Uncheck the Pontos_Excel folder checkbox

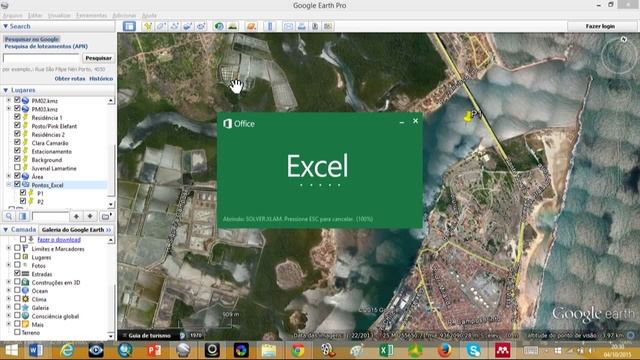(x=17, y=184)
